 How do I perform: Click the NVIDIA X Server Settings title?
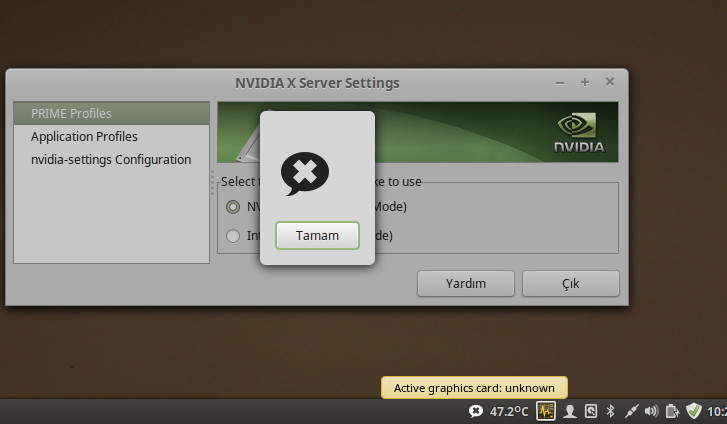coord(317,83)
